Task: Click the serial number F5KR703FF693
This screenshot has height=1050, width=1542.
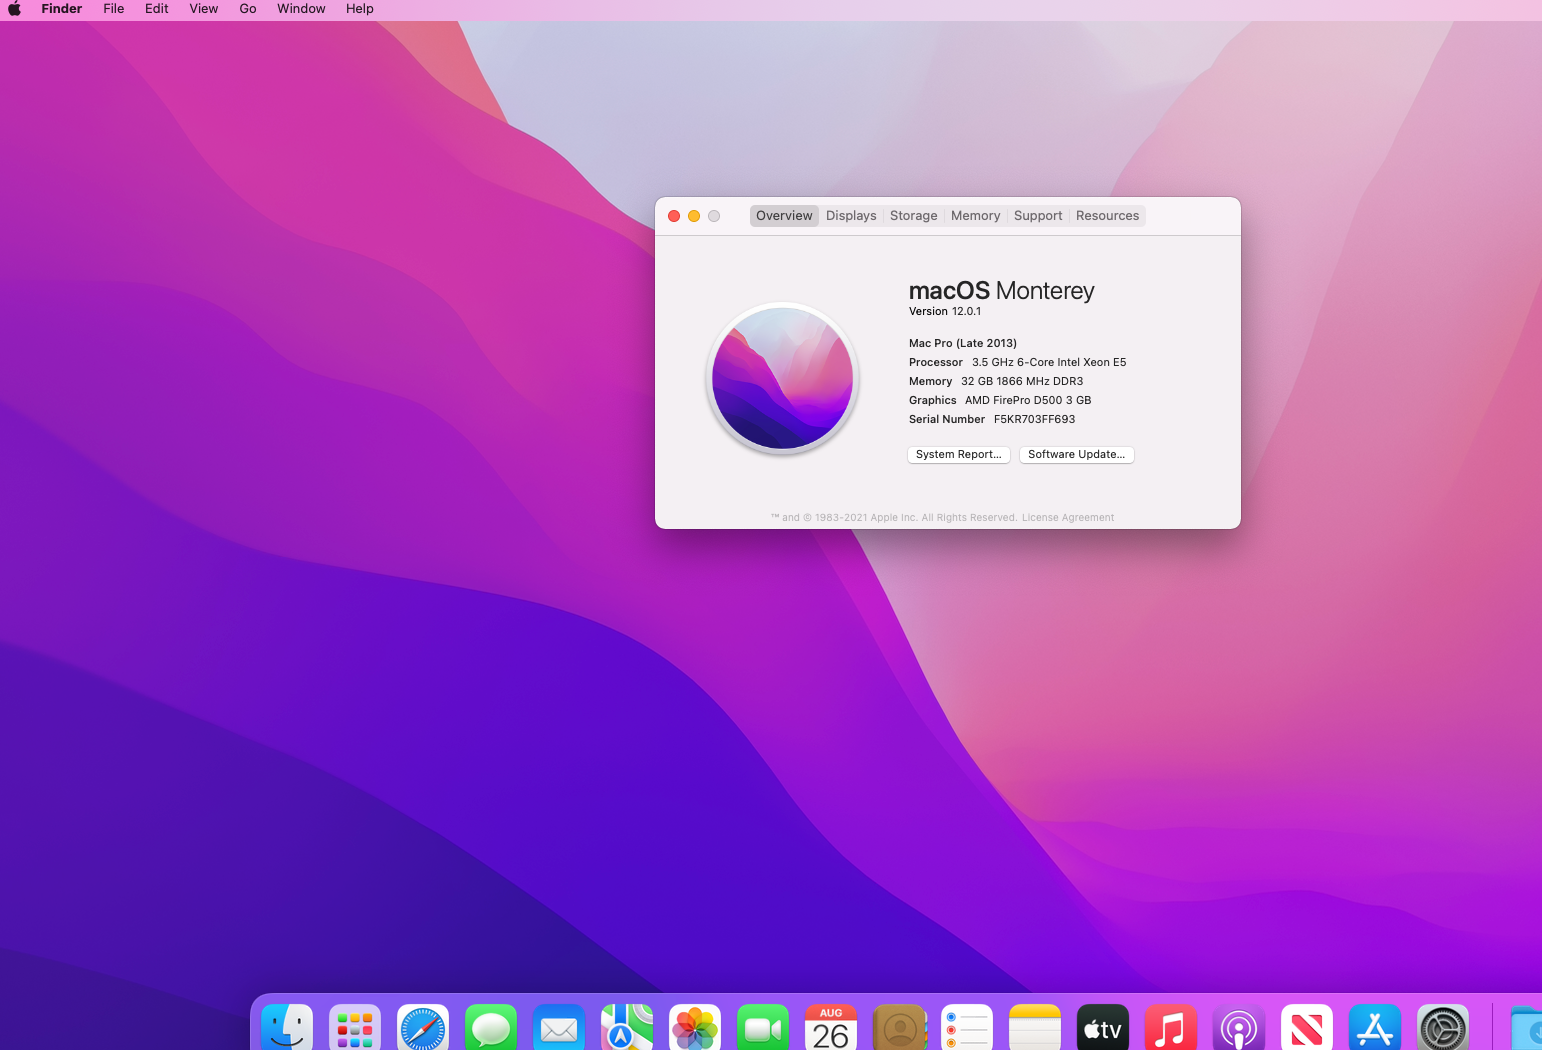Action: (x=1035, y=420)
